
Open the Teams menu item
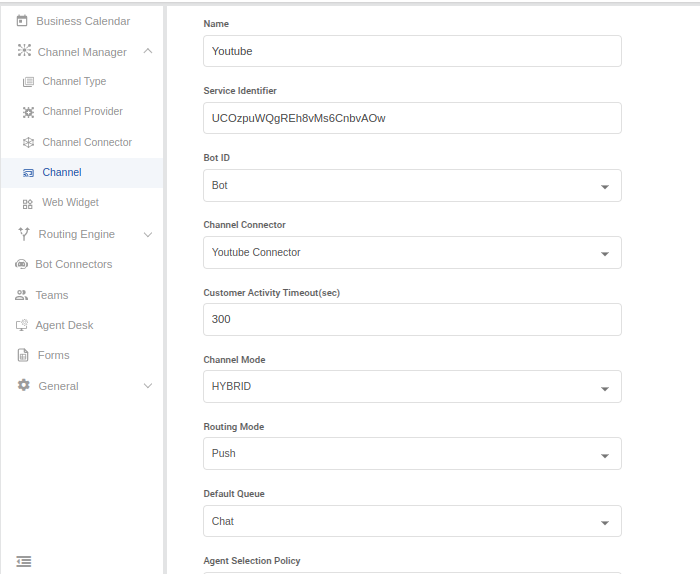(51, 295)
